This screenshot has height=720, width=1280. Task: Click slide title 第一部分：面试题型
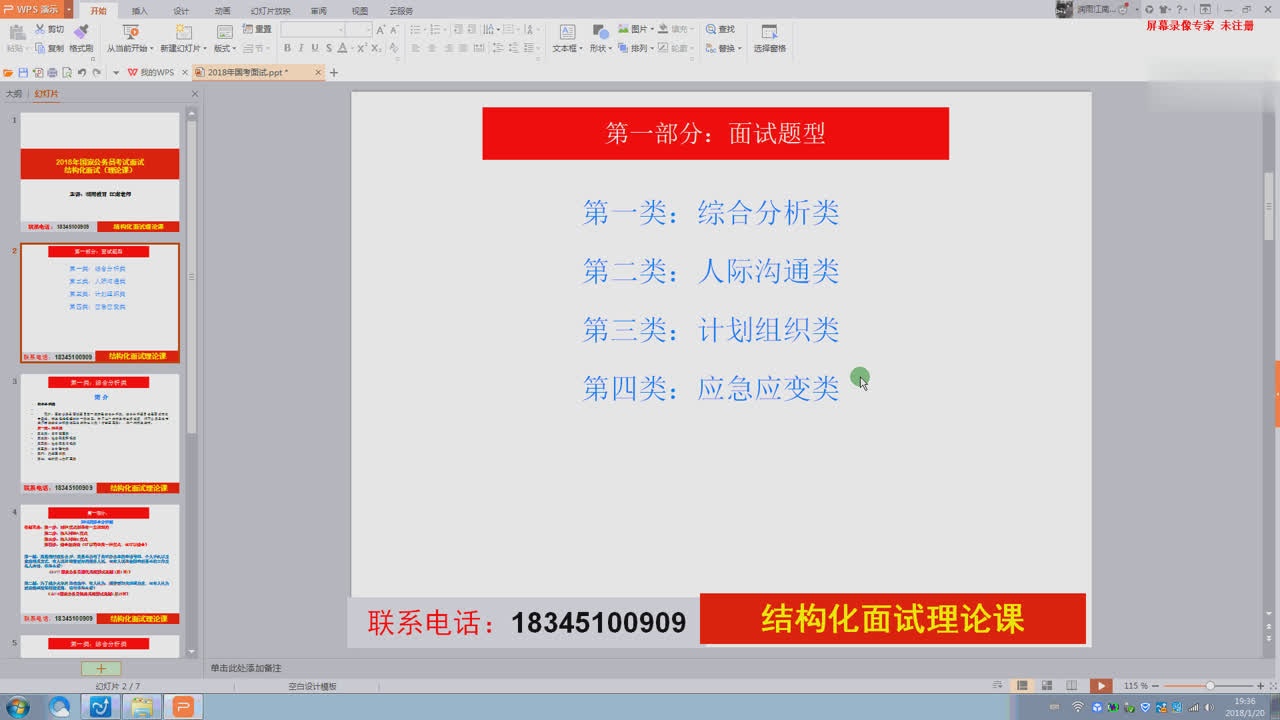pyautogui.click(x=715, y=133)
